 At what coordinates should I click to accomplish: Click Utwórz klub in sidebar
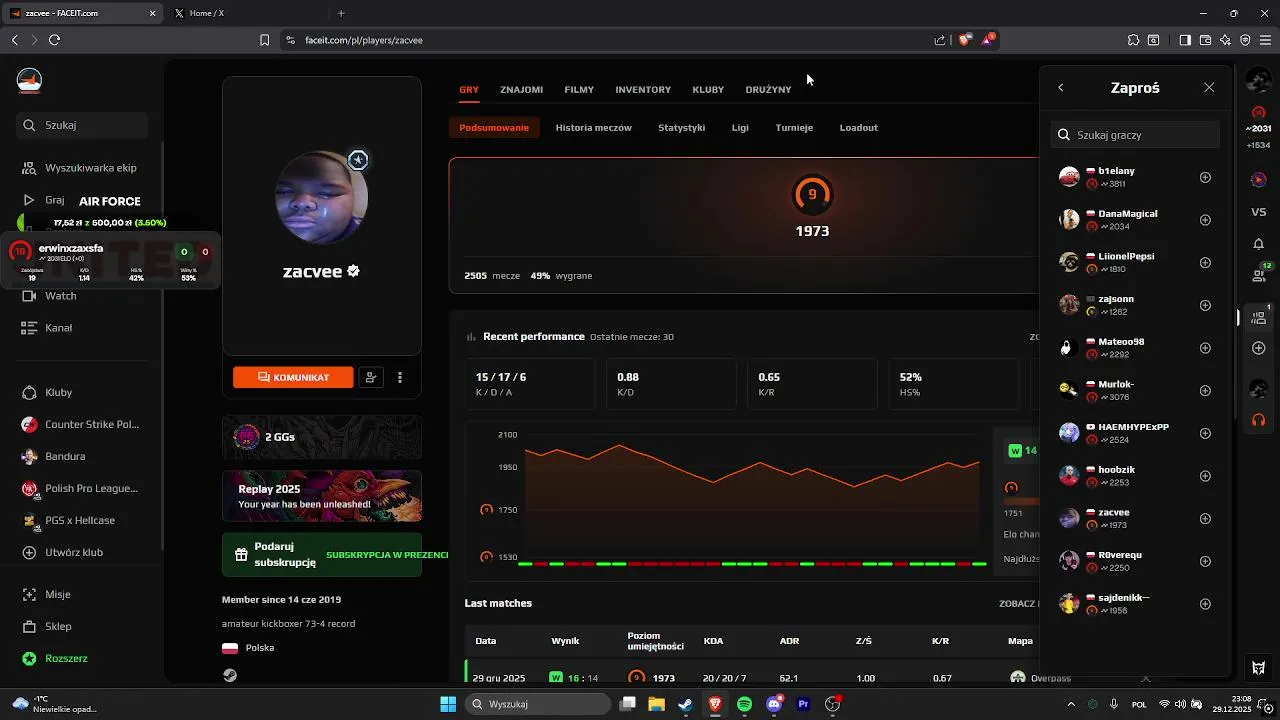[62, 552]
